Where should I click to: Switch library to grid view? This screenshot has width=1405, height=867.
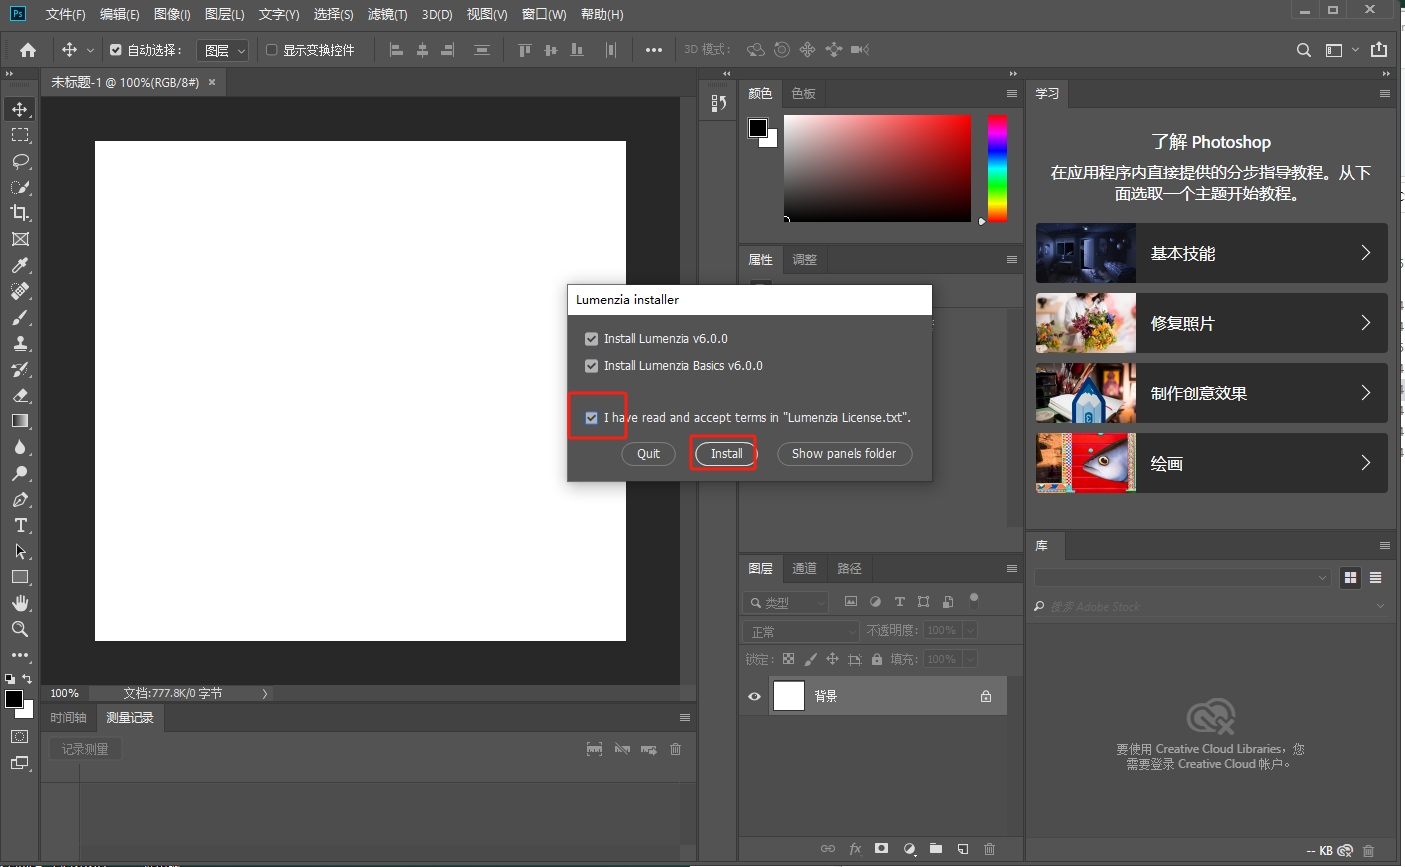1350,577
